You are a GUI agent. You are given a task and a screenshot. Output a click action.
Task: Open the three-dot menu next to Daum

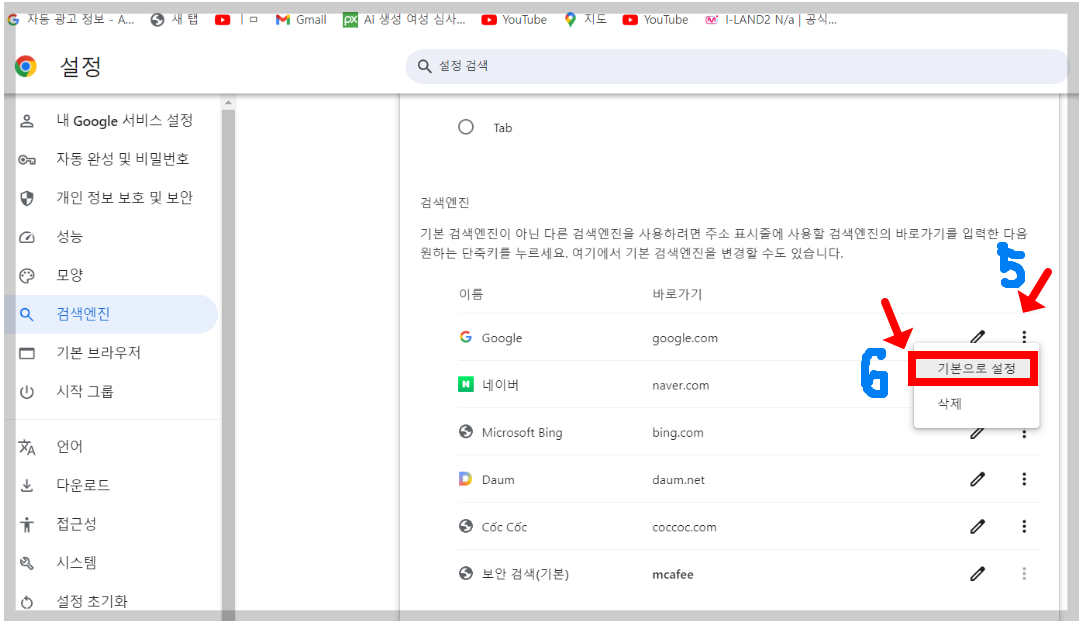[1024, 479]
